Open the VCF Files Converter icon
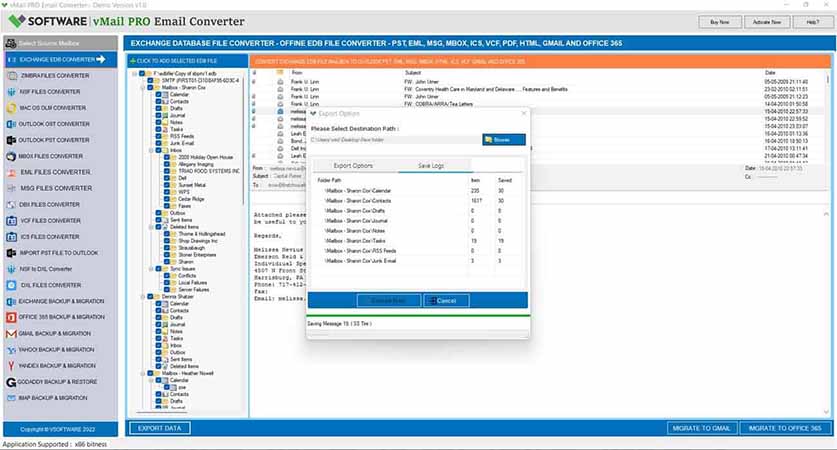Viewport: 837px width, 450px height. coord(12,220)
